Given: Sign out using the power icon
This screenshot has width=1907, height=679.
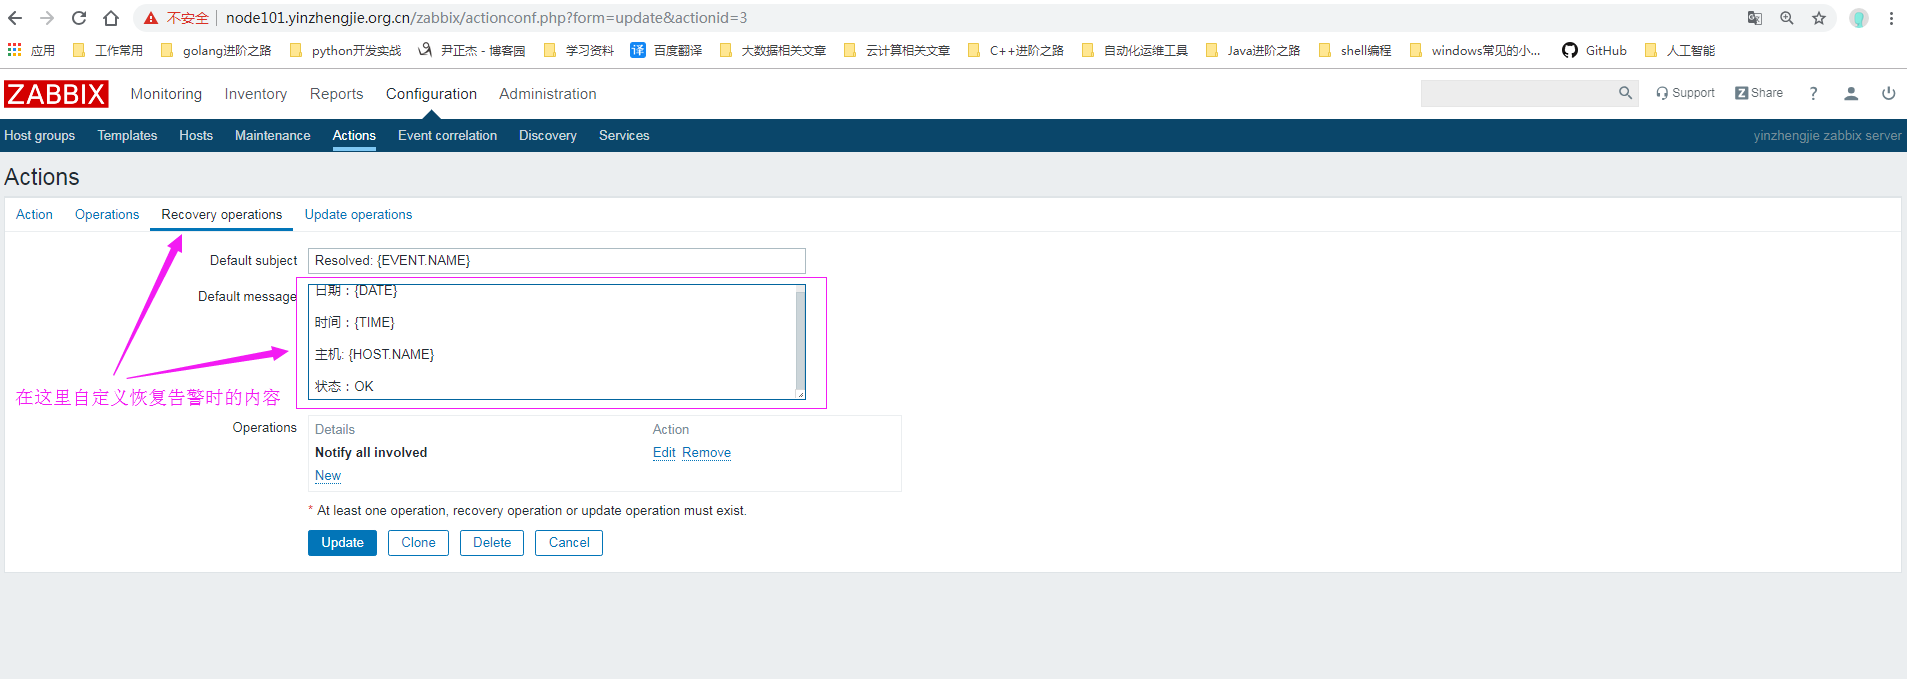Looking at the screenshot, I should 1889,93.
